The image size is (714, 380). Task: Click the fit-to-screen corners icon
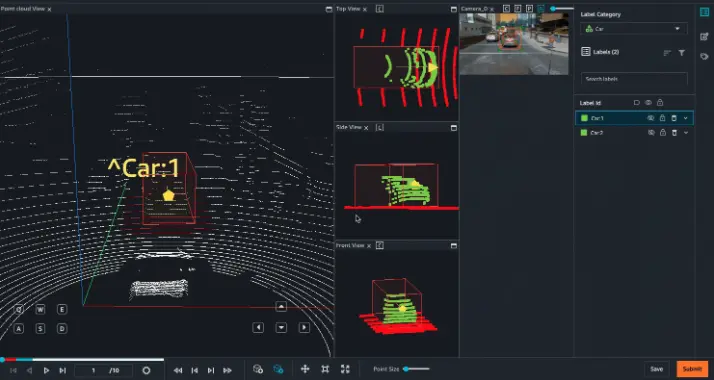pyautogui.click(x=345, y=369)
